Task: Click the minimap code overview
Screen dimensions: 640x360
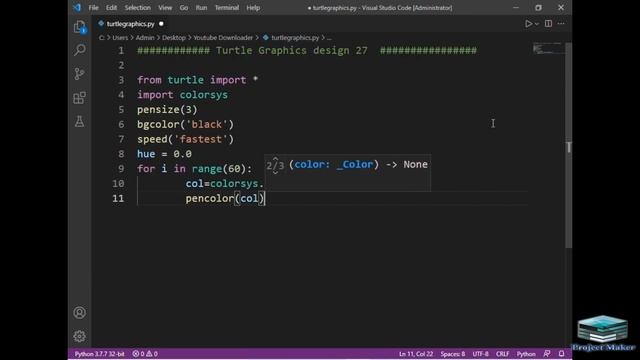Action: 548,49
